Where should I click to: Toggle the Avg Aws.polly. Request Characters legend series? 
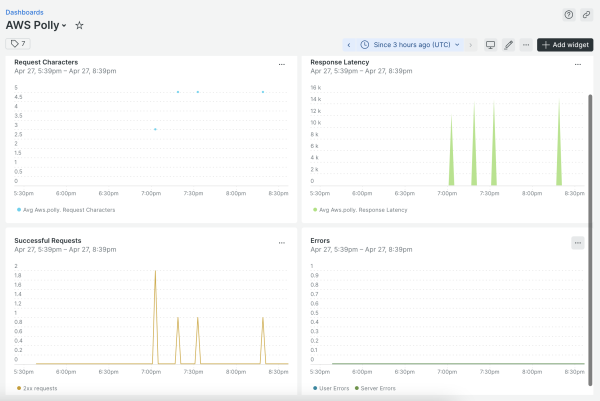tap(66, 210)
